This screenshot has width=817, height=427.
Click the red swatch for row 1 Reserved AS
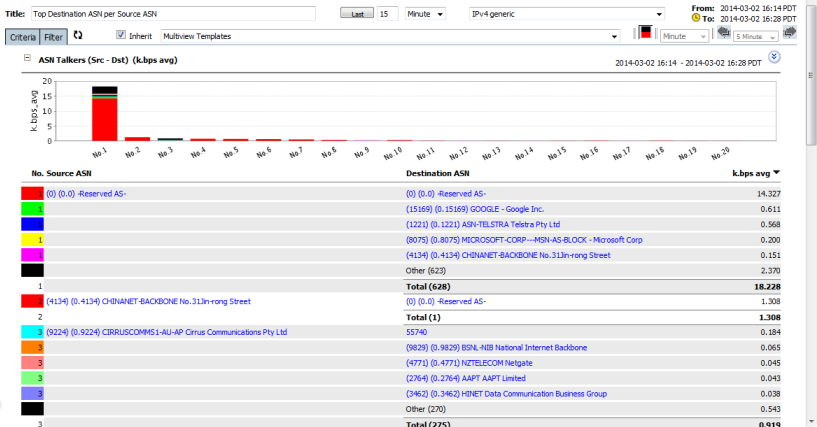[32, 194]
